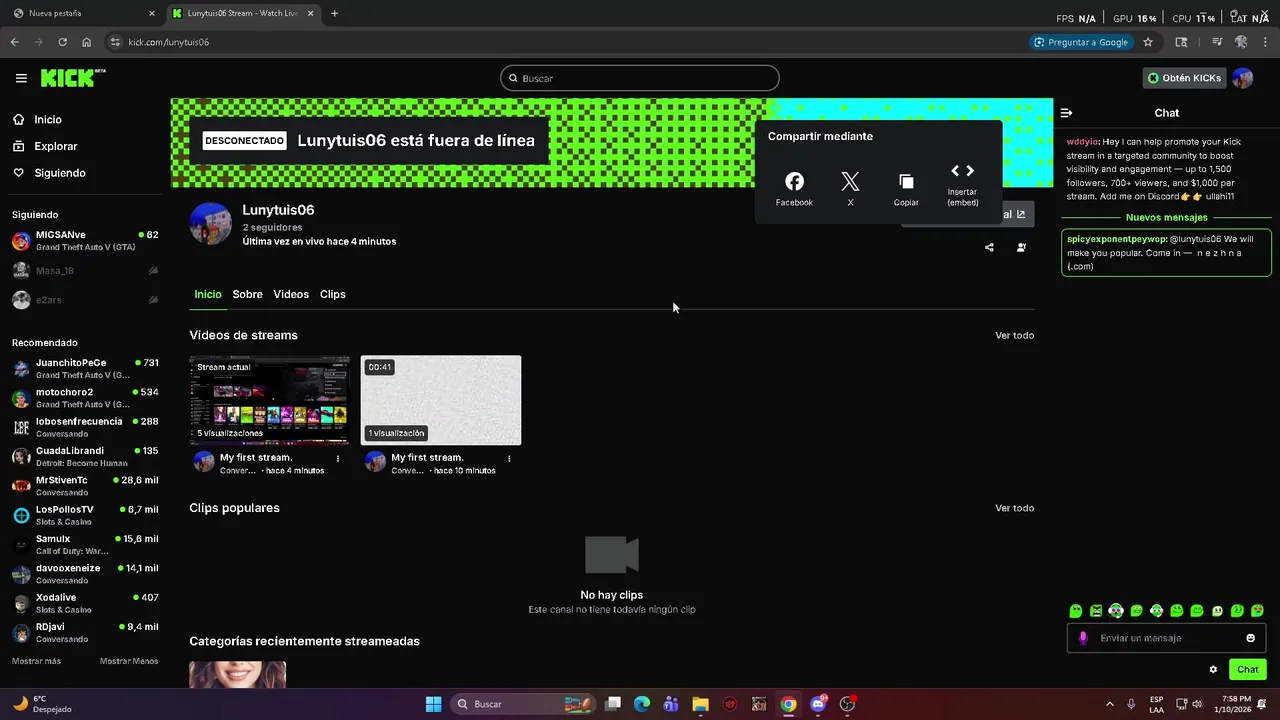Open the offline Masa_18 followed channel
This screenshot has height=720, width=1280.
point(85,270)
